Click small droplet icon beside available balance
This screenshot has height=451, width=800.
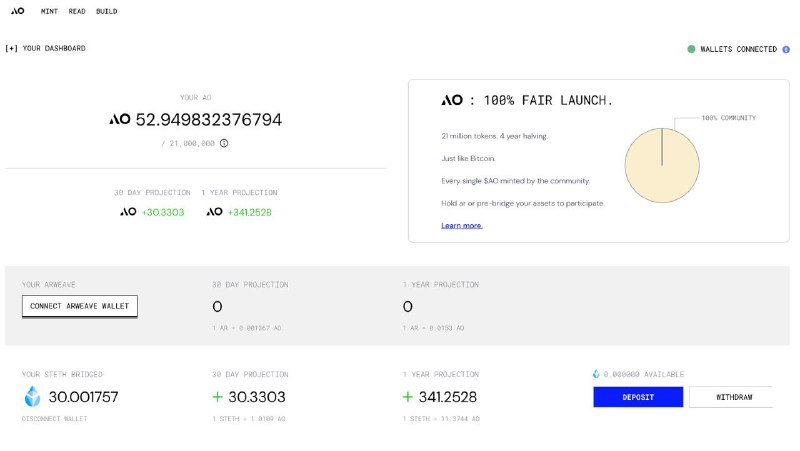pyautogui.click(x=596, y=374)
